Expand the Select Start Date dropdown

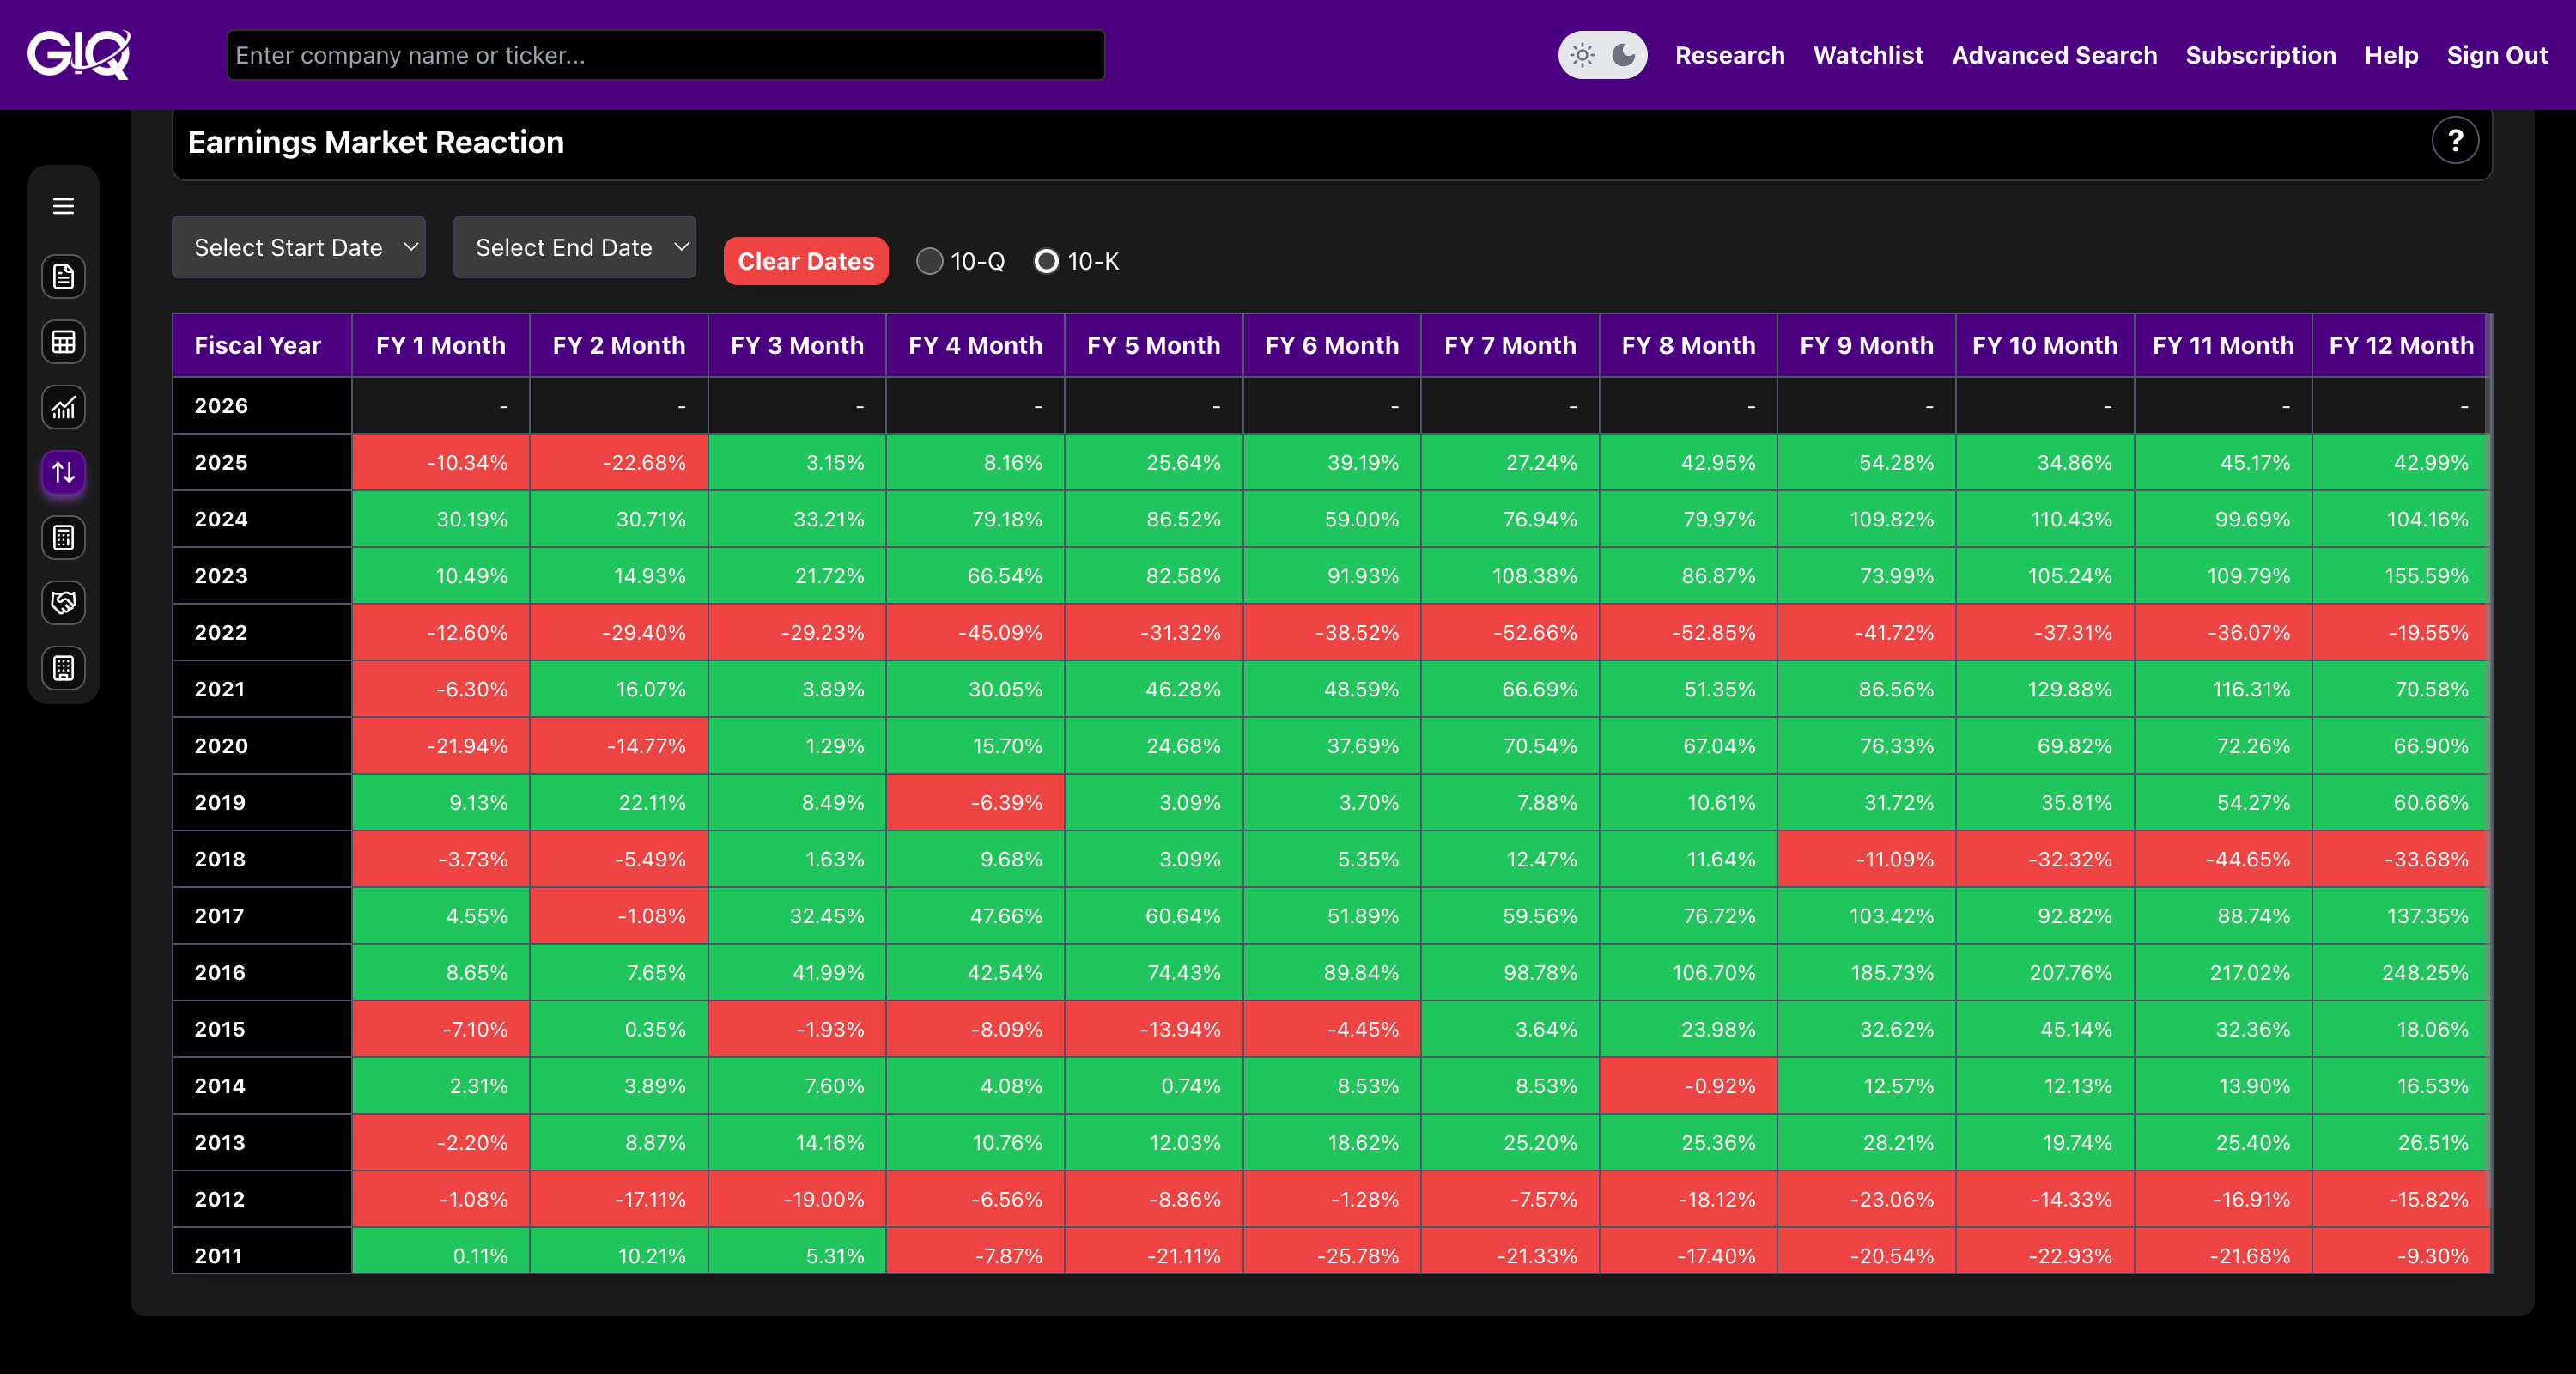pos(298,247)
